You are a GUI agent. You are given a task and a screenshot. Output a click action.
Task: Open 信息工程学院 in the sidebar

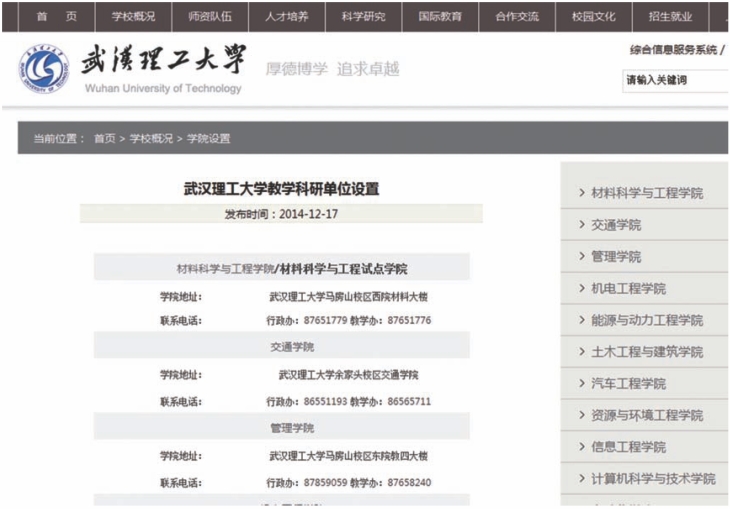tap(629, 447)
